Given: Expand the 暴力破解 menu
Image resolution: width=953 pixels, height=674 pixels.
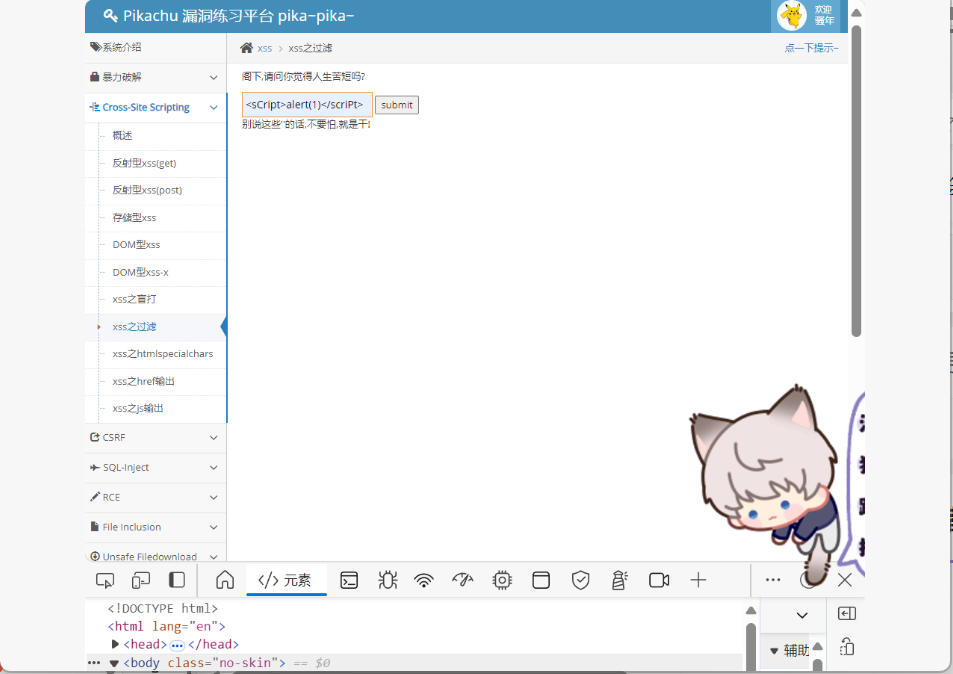Looking at the screenshot, I should [156, 77].
